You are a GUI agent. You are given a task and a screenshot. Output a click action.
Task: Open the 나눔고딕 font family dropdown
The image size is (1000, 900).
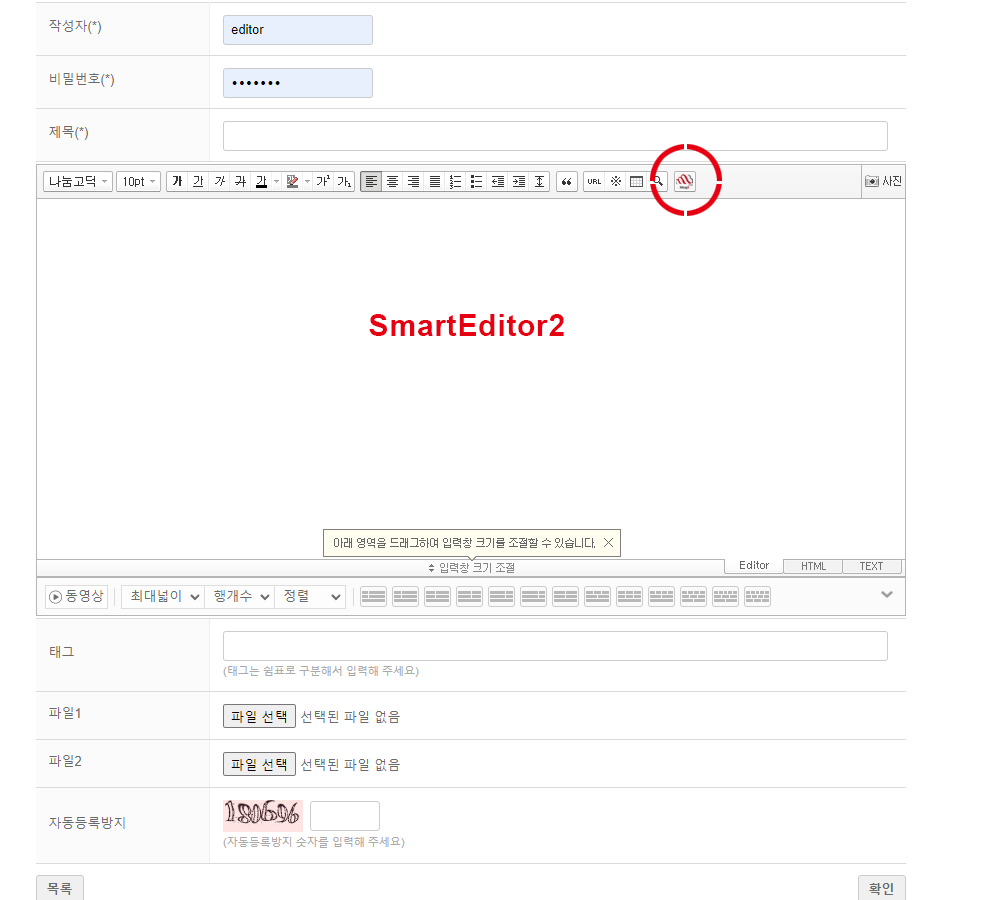coord(78,181)
